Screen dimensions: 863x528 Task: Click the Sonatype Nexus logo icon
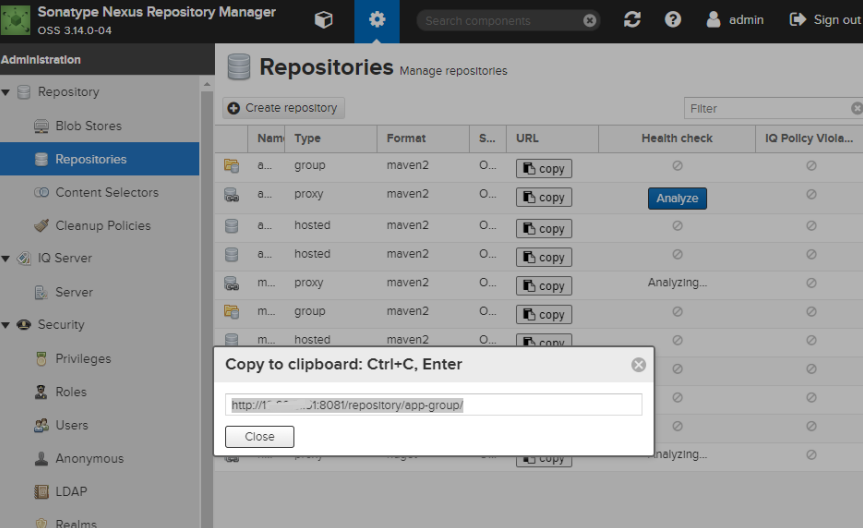coord(16,20)
